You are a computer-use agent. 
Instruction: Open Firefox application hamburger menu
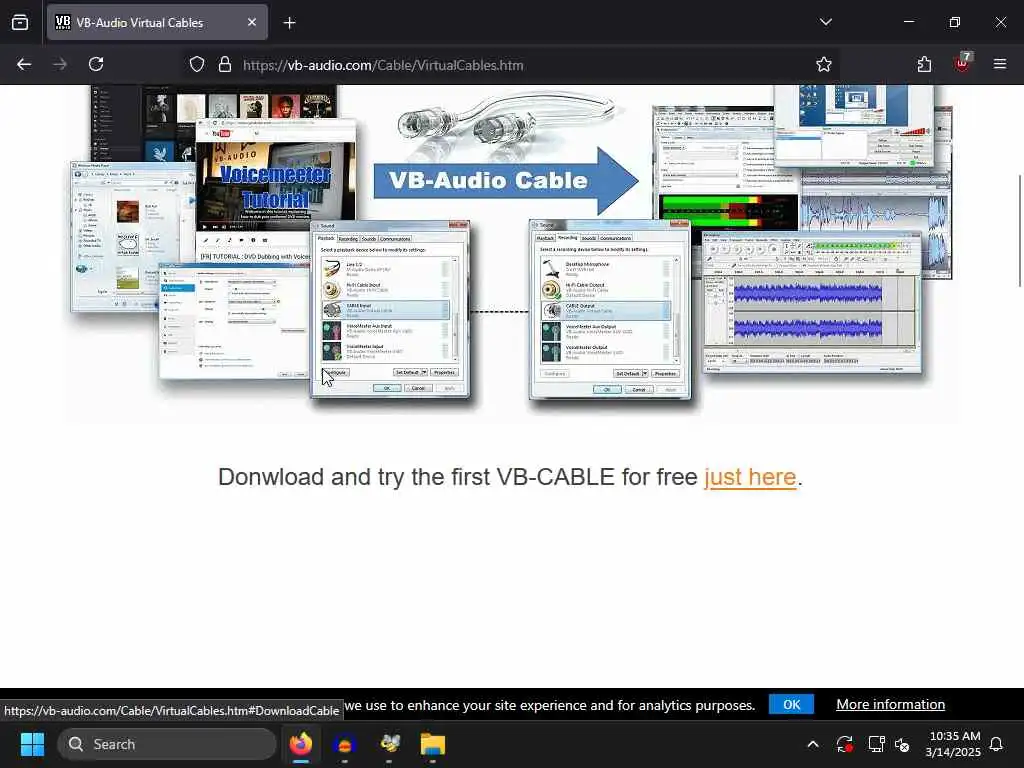tap(1000, 64)
